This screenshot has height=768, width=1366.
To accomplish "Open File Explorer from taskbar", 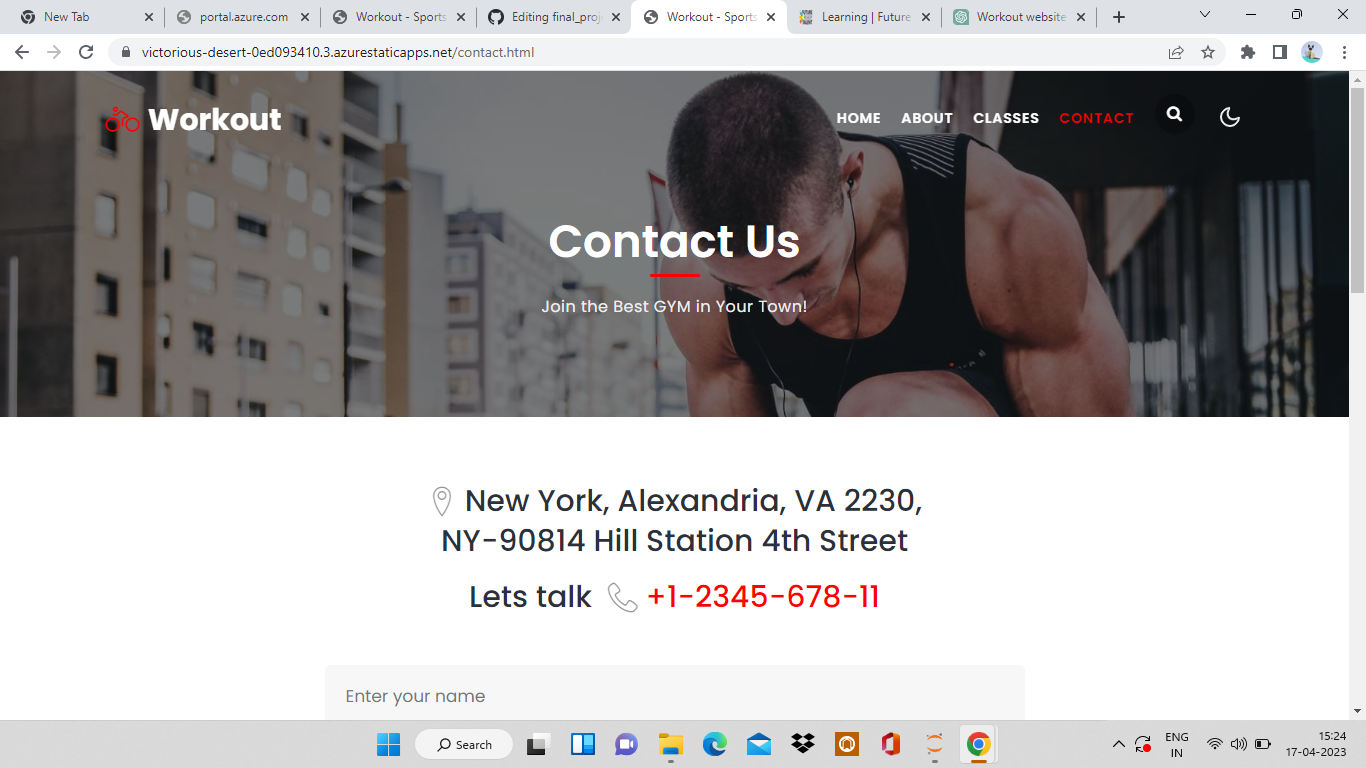I will (x=670, y=744).
